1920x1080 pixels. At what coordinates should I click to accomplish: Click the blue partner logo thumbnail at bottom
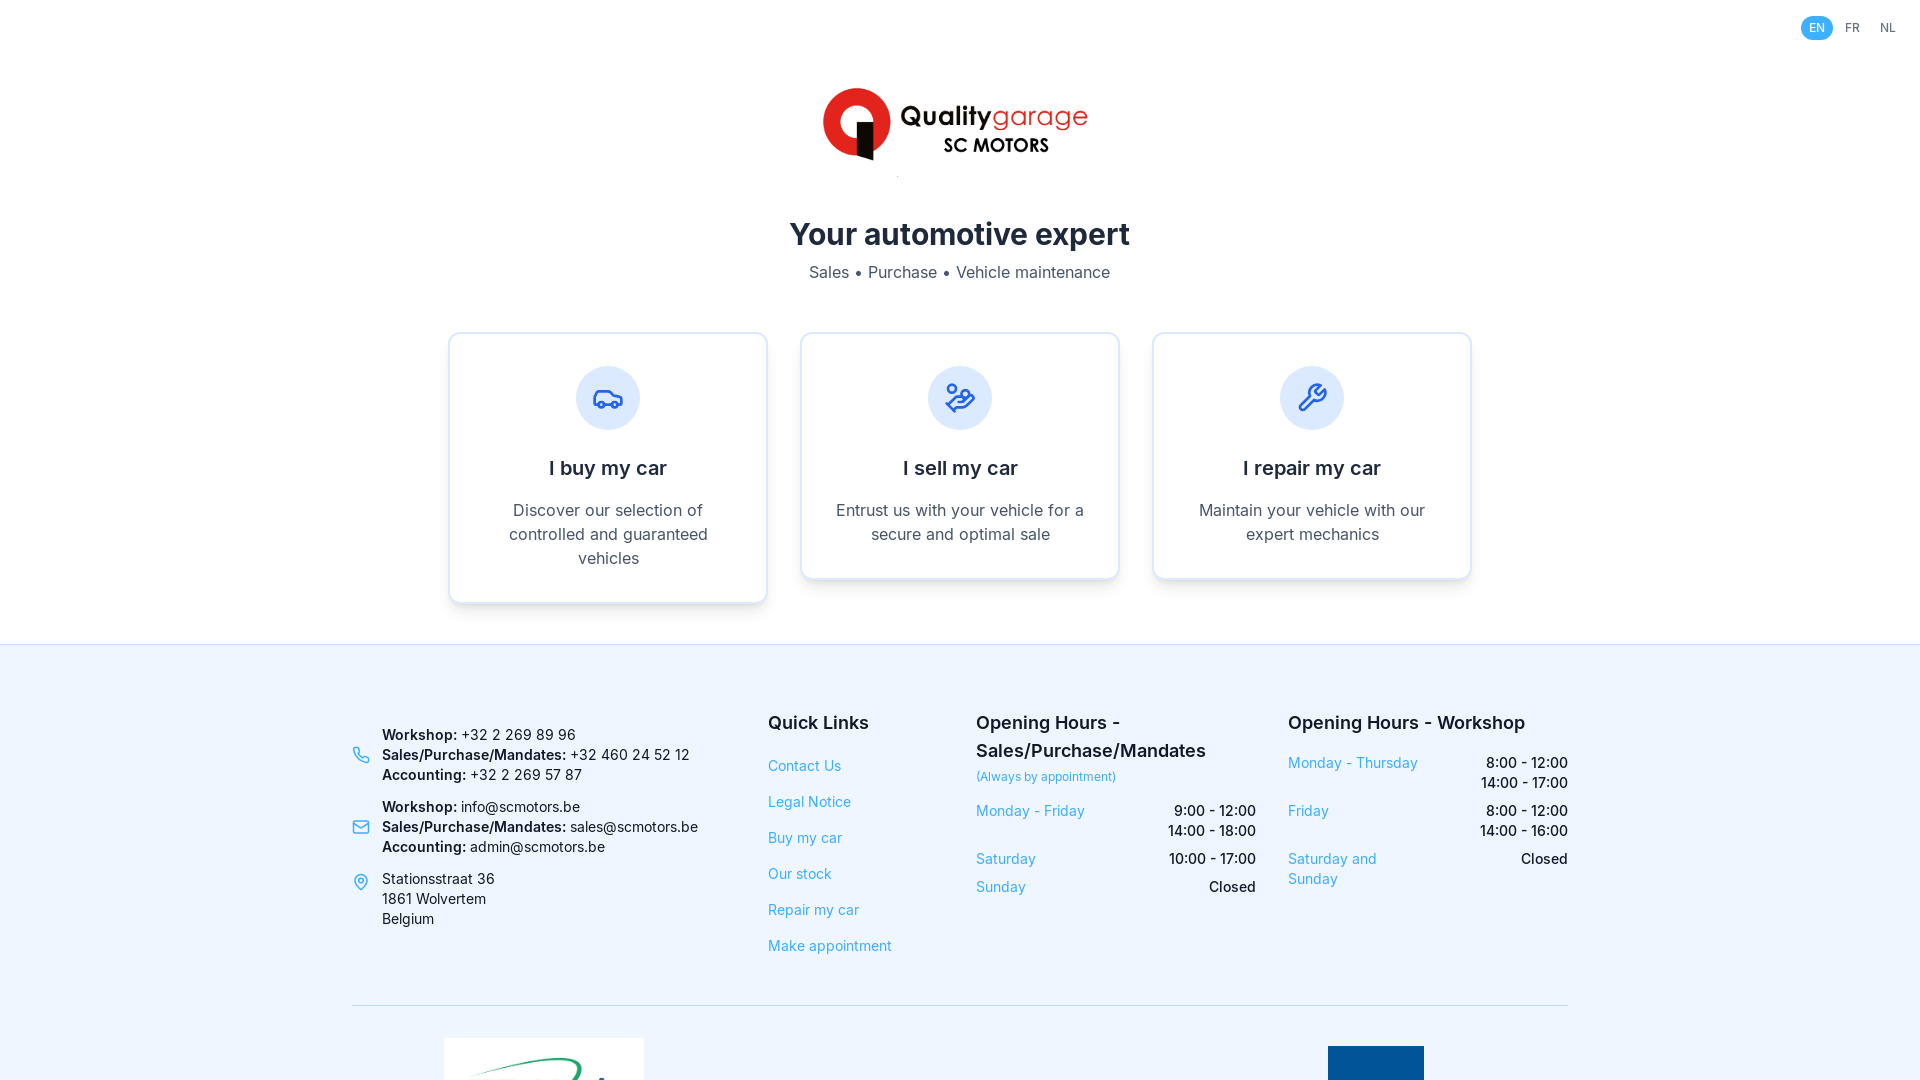point(1375,1062)
